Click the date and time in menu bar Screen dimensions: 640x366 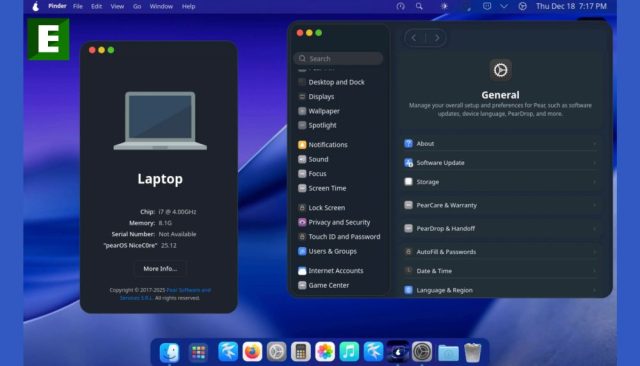571,6
